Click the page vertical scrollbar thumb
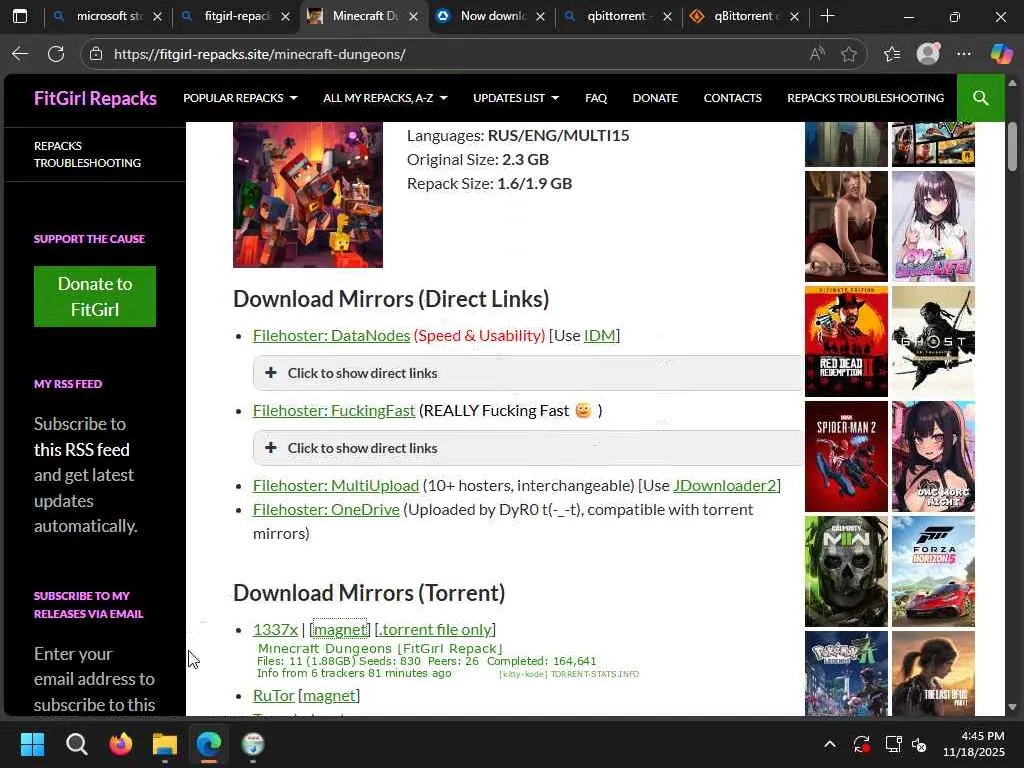1024x768 pixels. coord(1012,146)
